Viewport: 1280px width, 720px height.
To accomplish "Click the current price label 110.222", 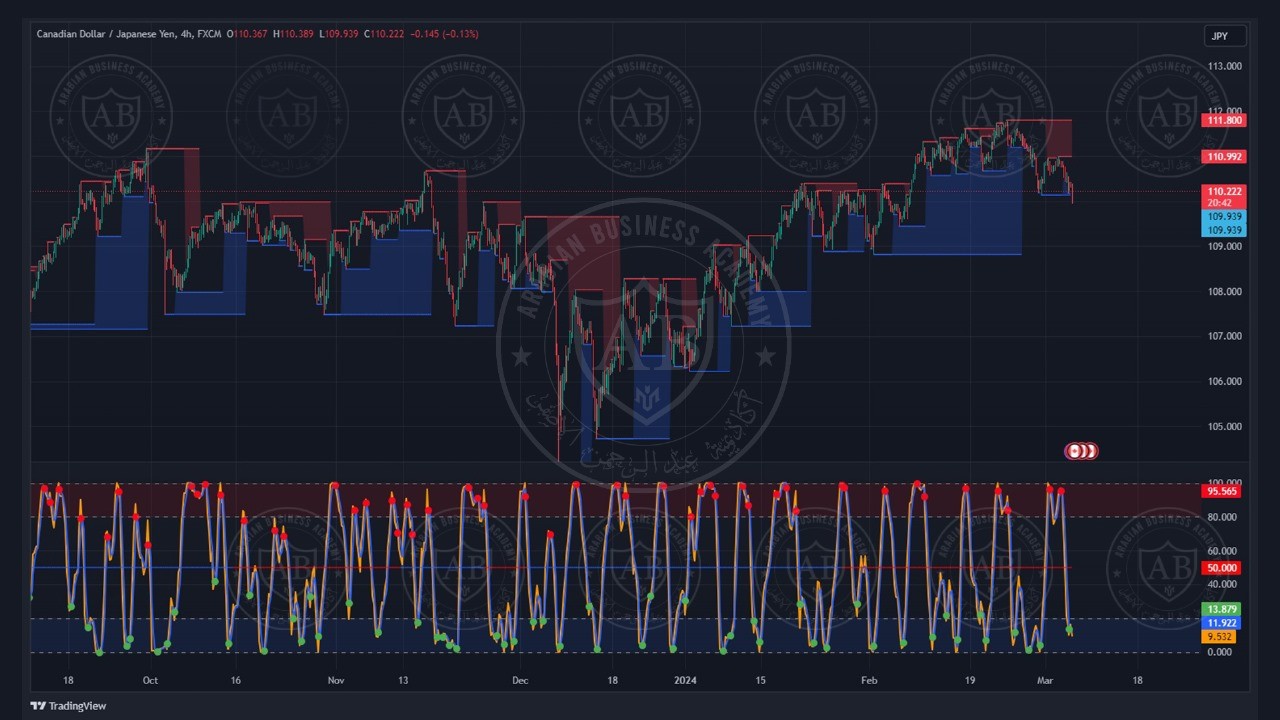I will point(1223,191).
